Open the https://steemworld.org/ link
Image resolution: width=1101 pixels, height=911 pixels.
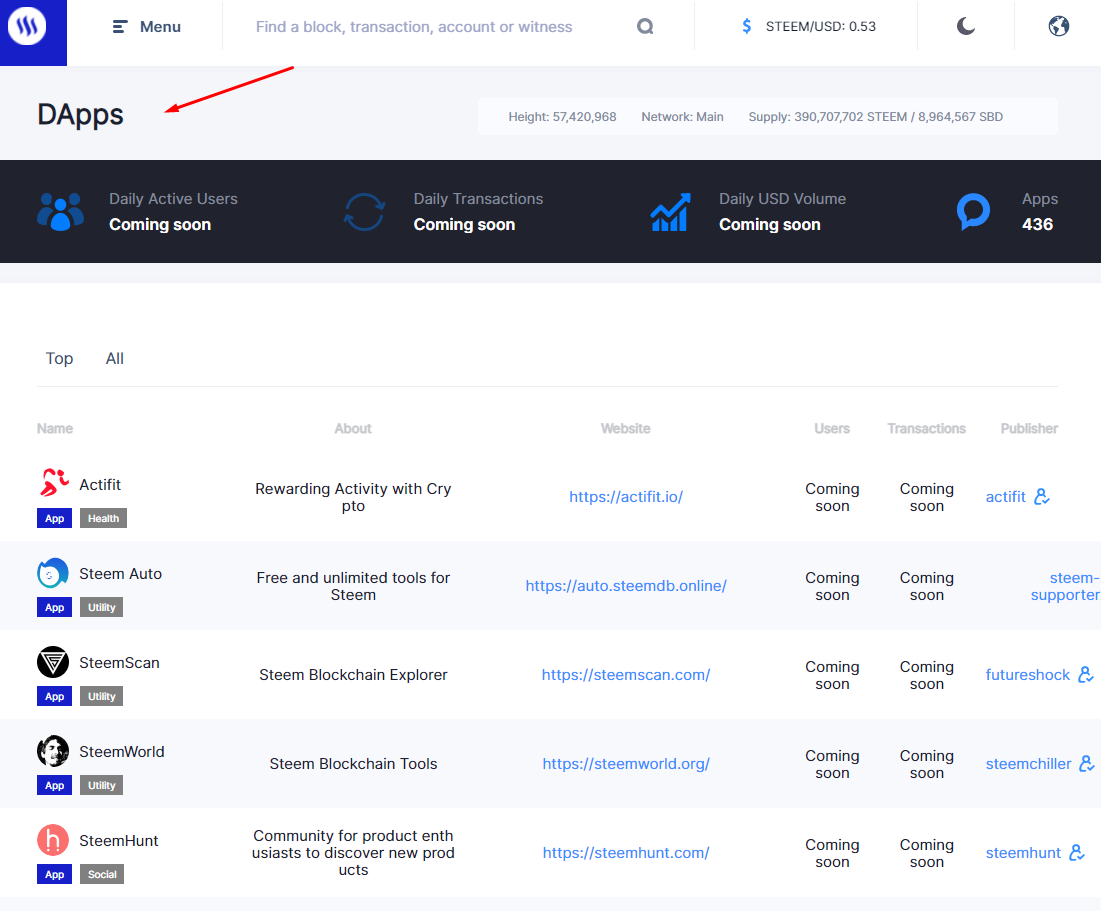point(626,763)
